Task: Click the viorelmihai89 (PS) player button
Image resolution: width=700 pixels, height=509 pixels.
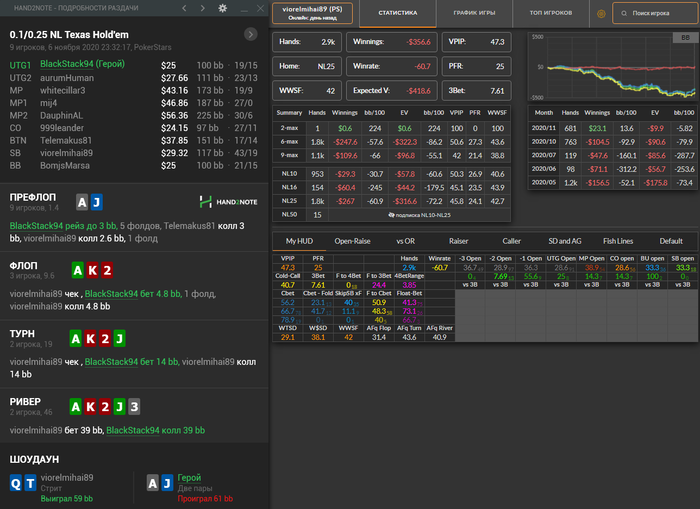Action: 312,13
